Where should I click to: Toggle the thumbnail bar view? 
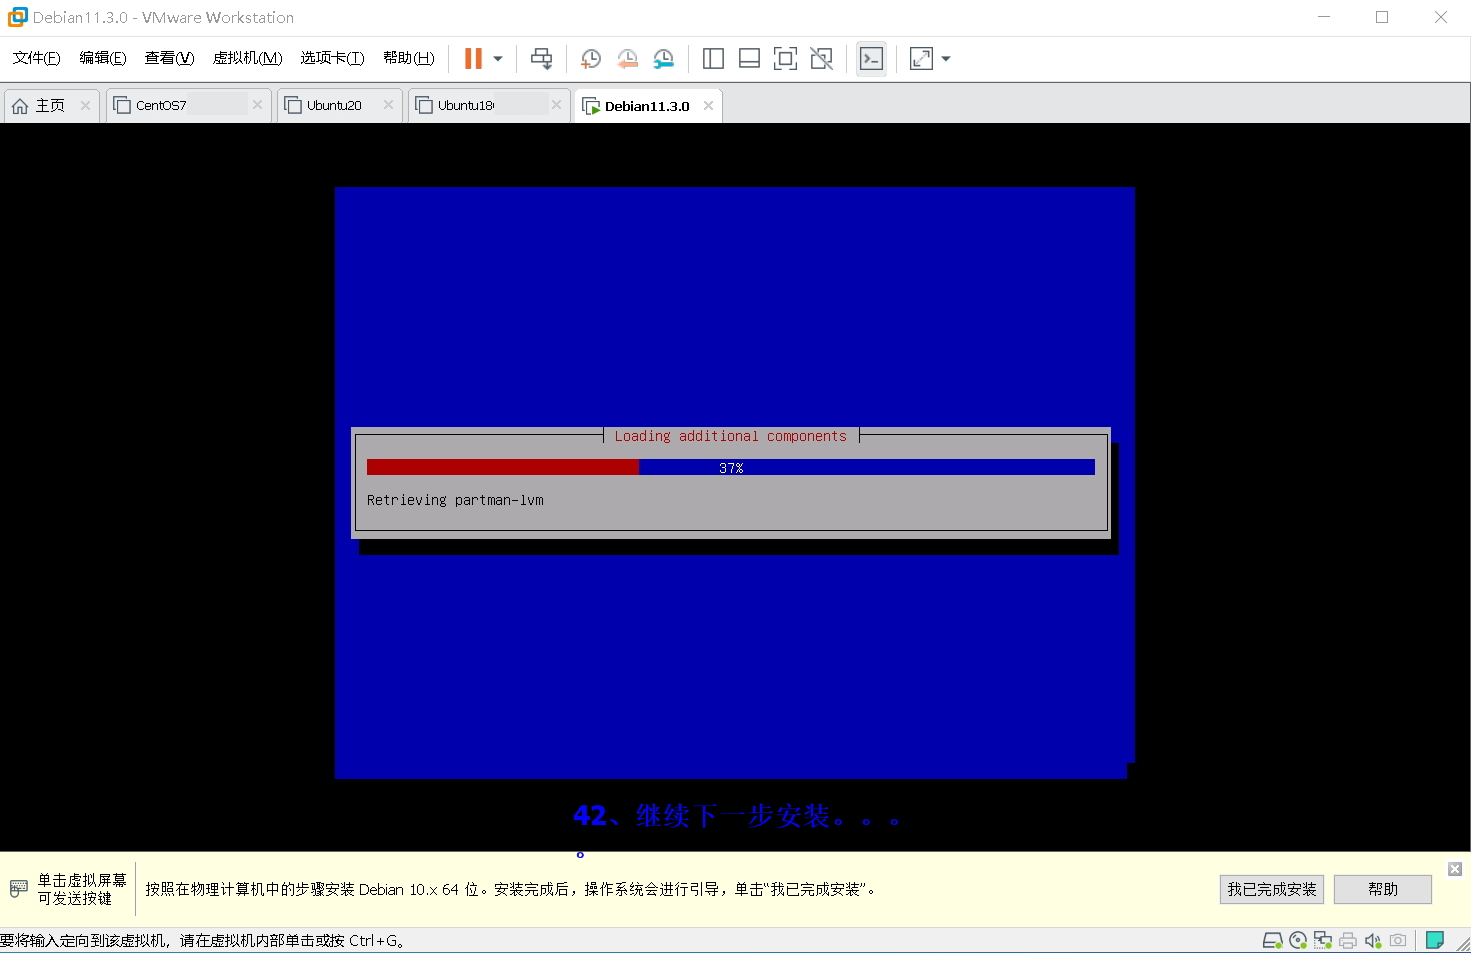click(749, 59)
